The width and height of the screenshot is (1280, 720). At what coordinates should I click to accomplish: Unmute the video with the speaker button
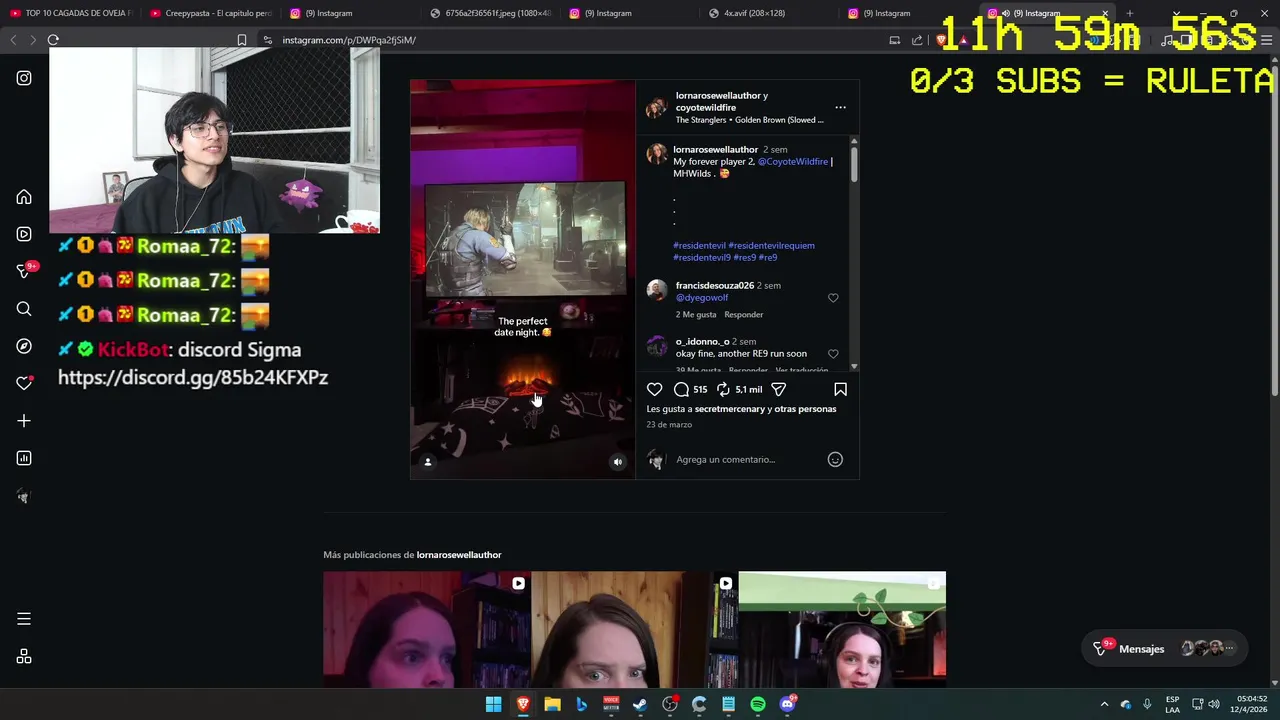(x=617, y=462)
